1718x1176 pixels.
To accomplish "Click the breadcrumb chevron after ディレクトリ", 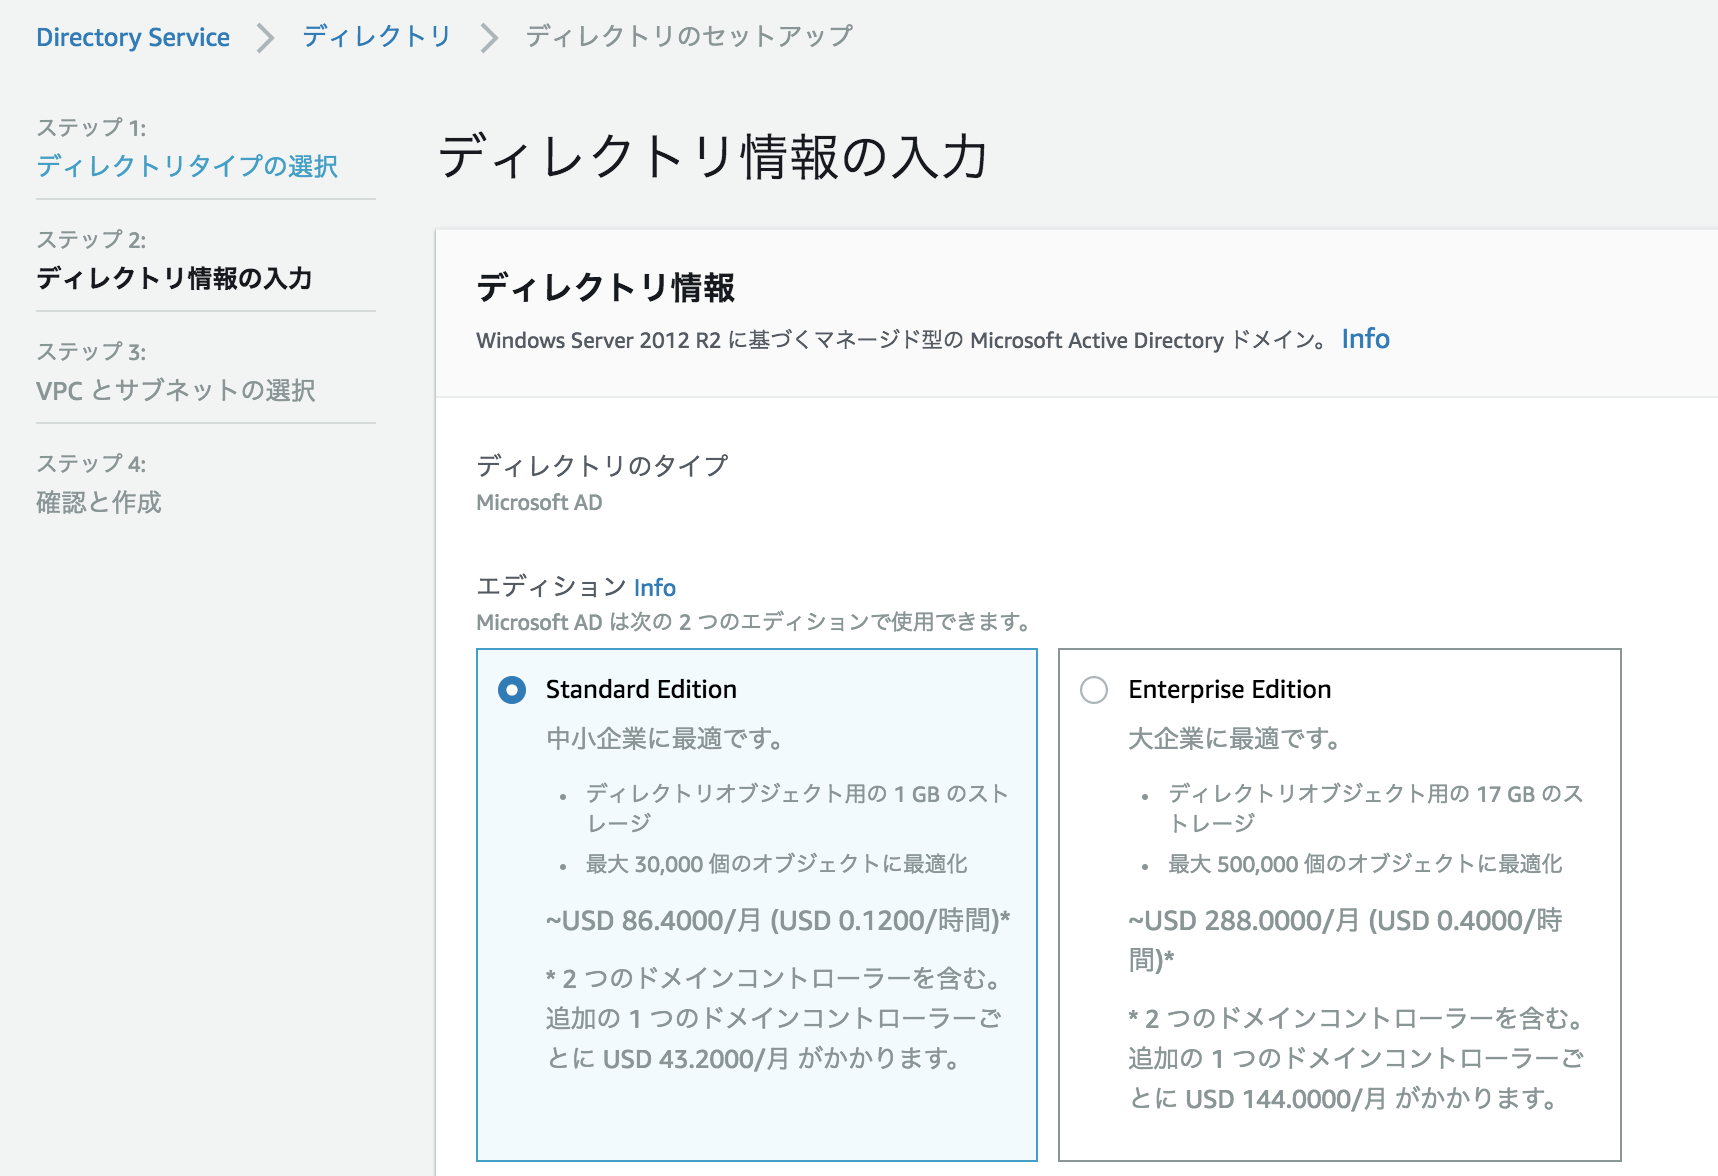I will tap(489, 38).
